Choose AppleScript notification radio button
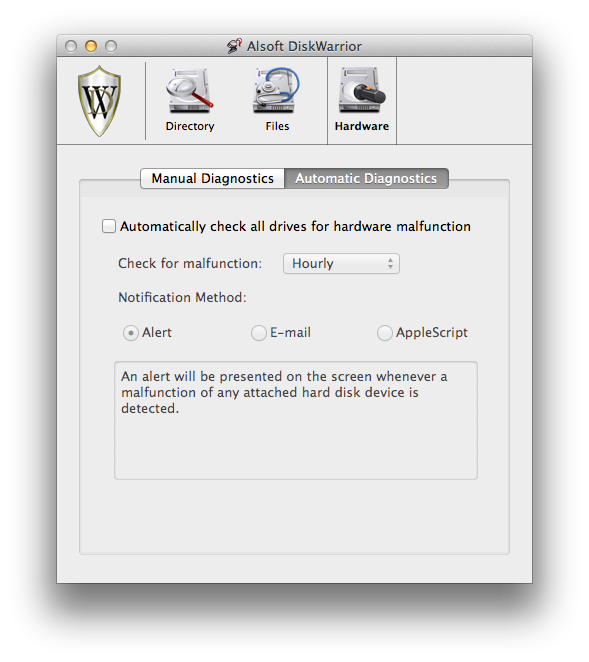Image resolution: width=589 pixels, height=662 pixels. pos(385,333)
